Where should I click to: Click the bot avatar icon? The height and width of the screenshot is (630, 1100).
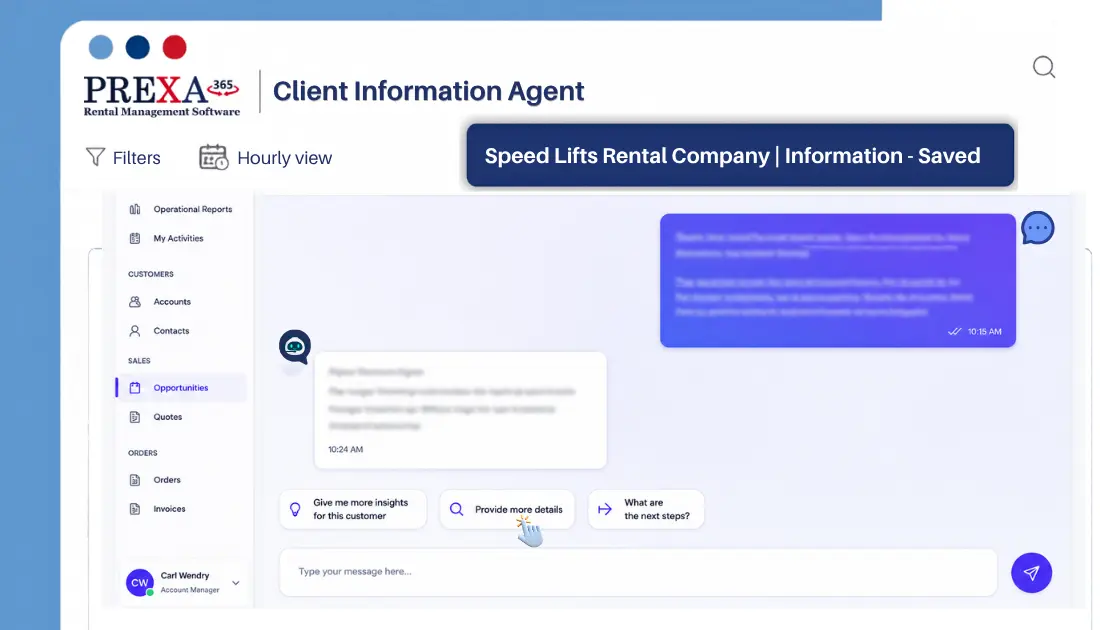pos(295,347)
